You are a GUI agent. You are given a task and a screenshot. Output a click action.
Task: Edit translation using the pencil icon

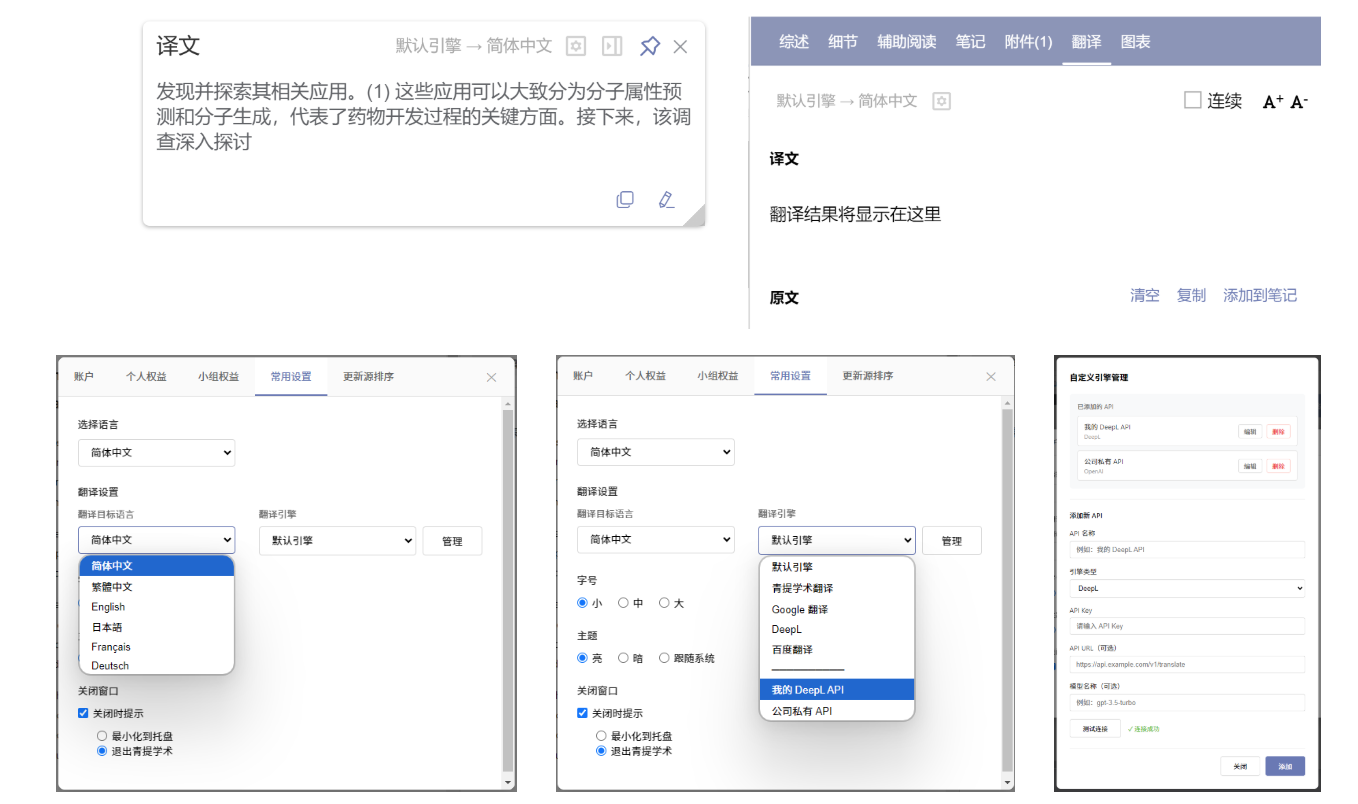tap(666, 199)
